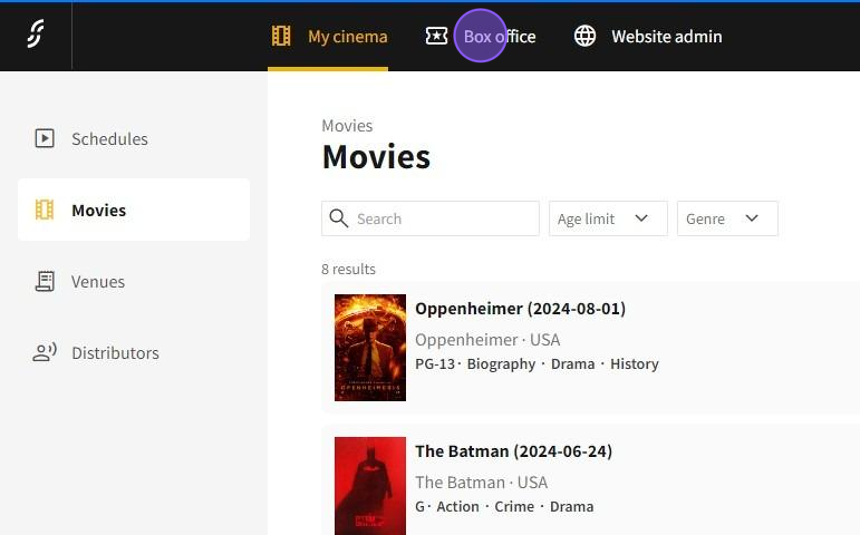Screen dimensions: 860x535
Task: Click the Oppenheimer poster thumbnail
Action: pos(370,347)
